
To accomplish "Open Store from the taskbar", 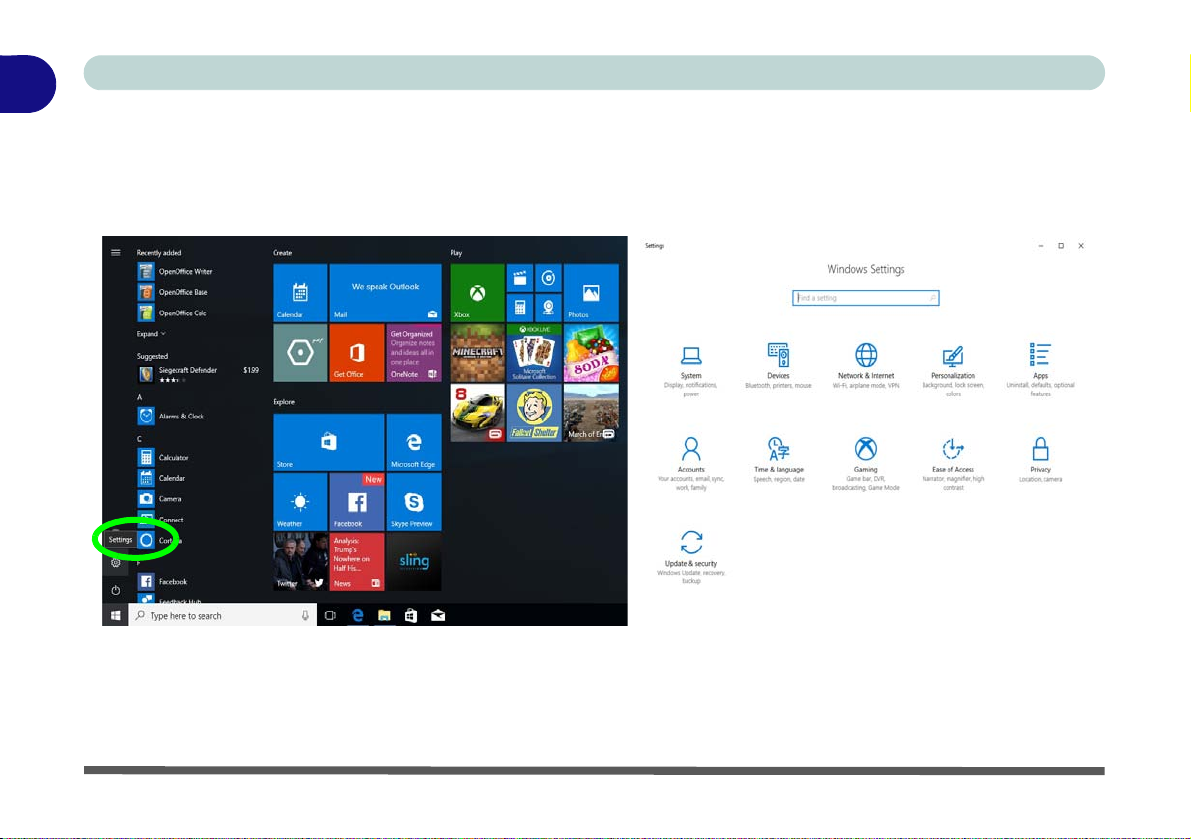I will [x=411, y=615].
